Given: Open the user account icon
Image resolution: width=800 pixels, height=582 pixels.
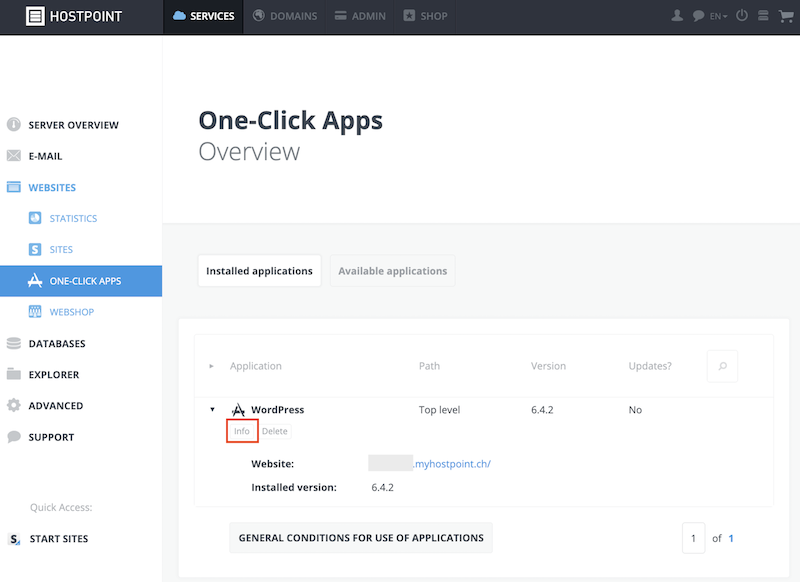Looking at the screenshot, I should (x=677, y=16).
